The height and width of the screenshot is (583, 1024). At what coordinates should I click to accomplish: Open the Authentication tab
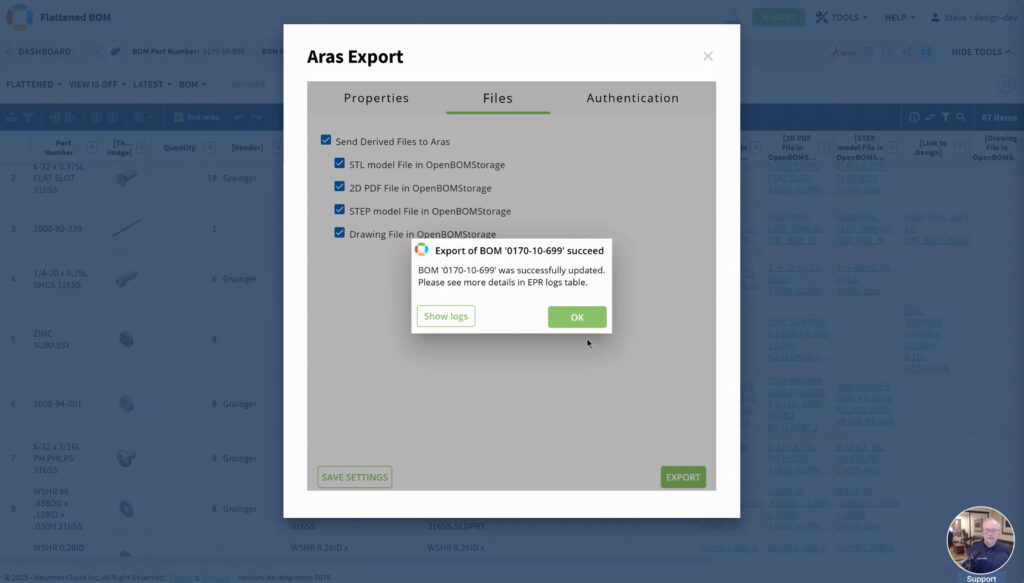tap(632, 98)
